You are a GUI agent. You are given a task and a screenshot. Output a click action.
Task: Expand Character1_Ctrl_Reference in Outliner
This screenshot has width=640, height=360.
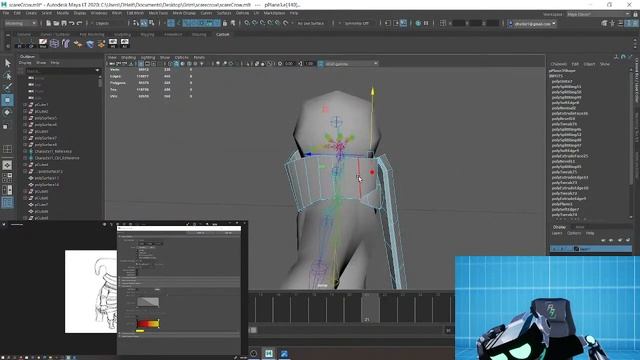(x=25, y=158)
